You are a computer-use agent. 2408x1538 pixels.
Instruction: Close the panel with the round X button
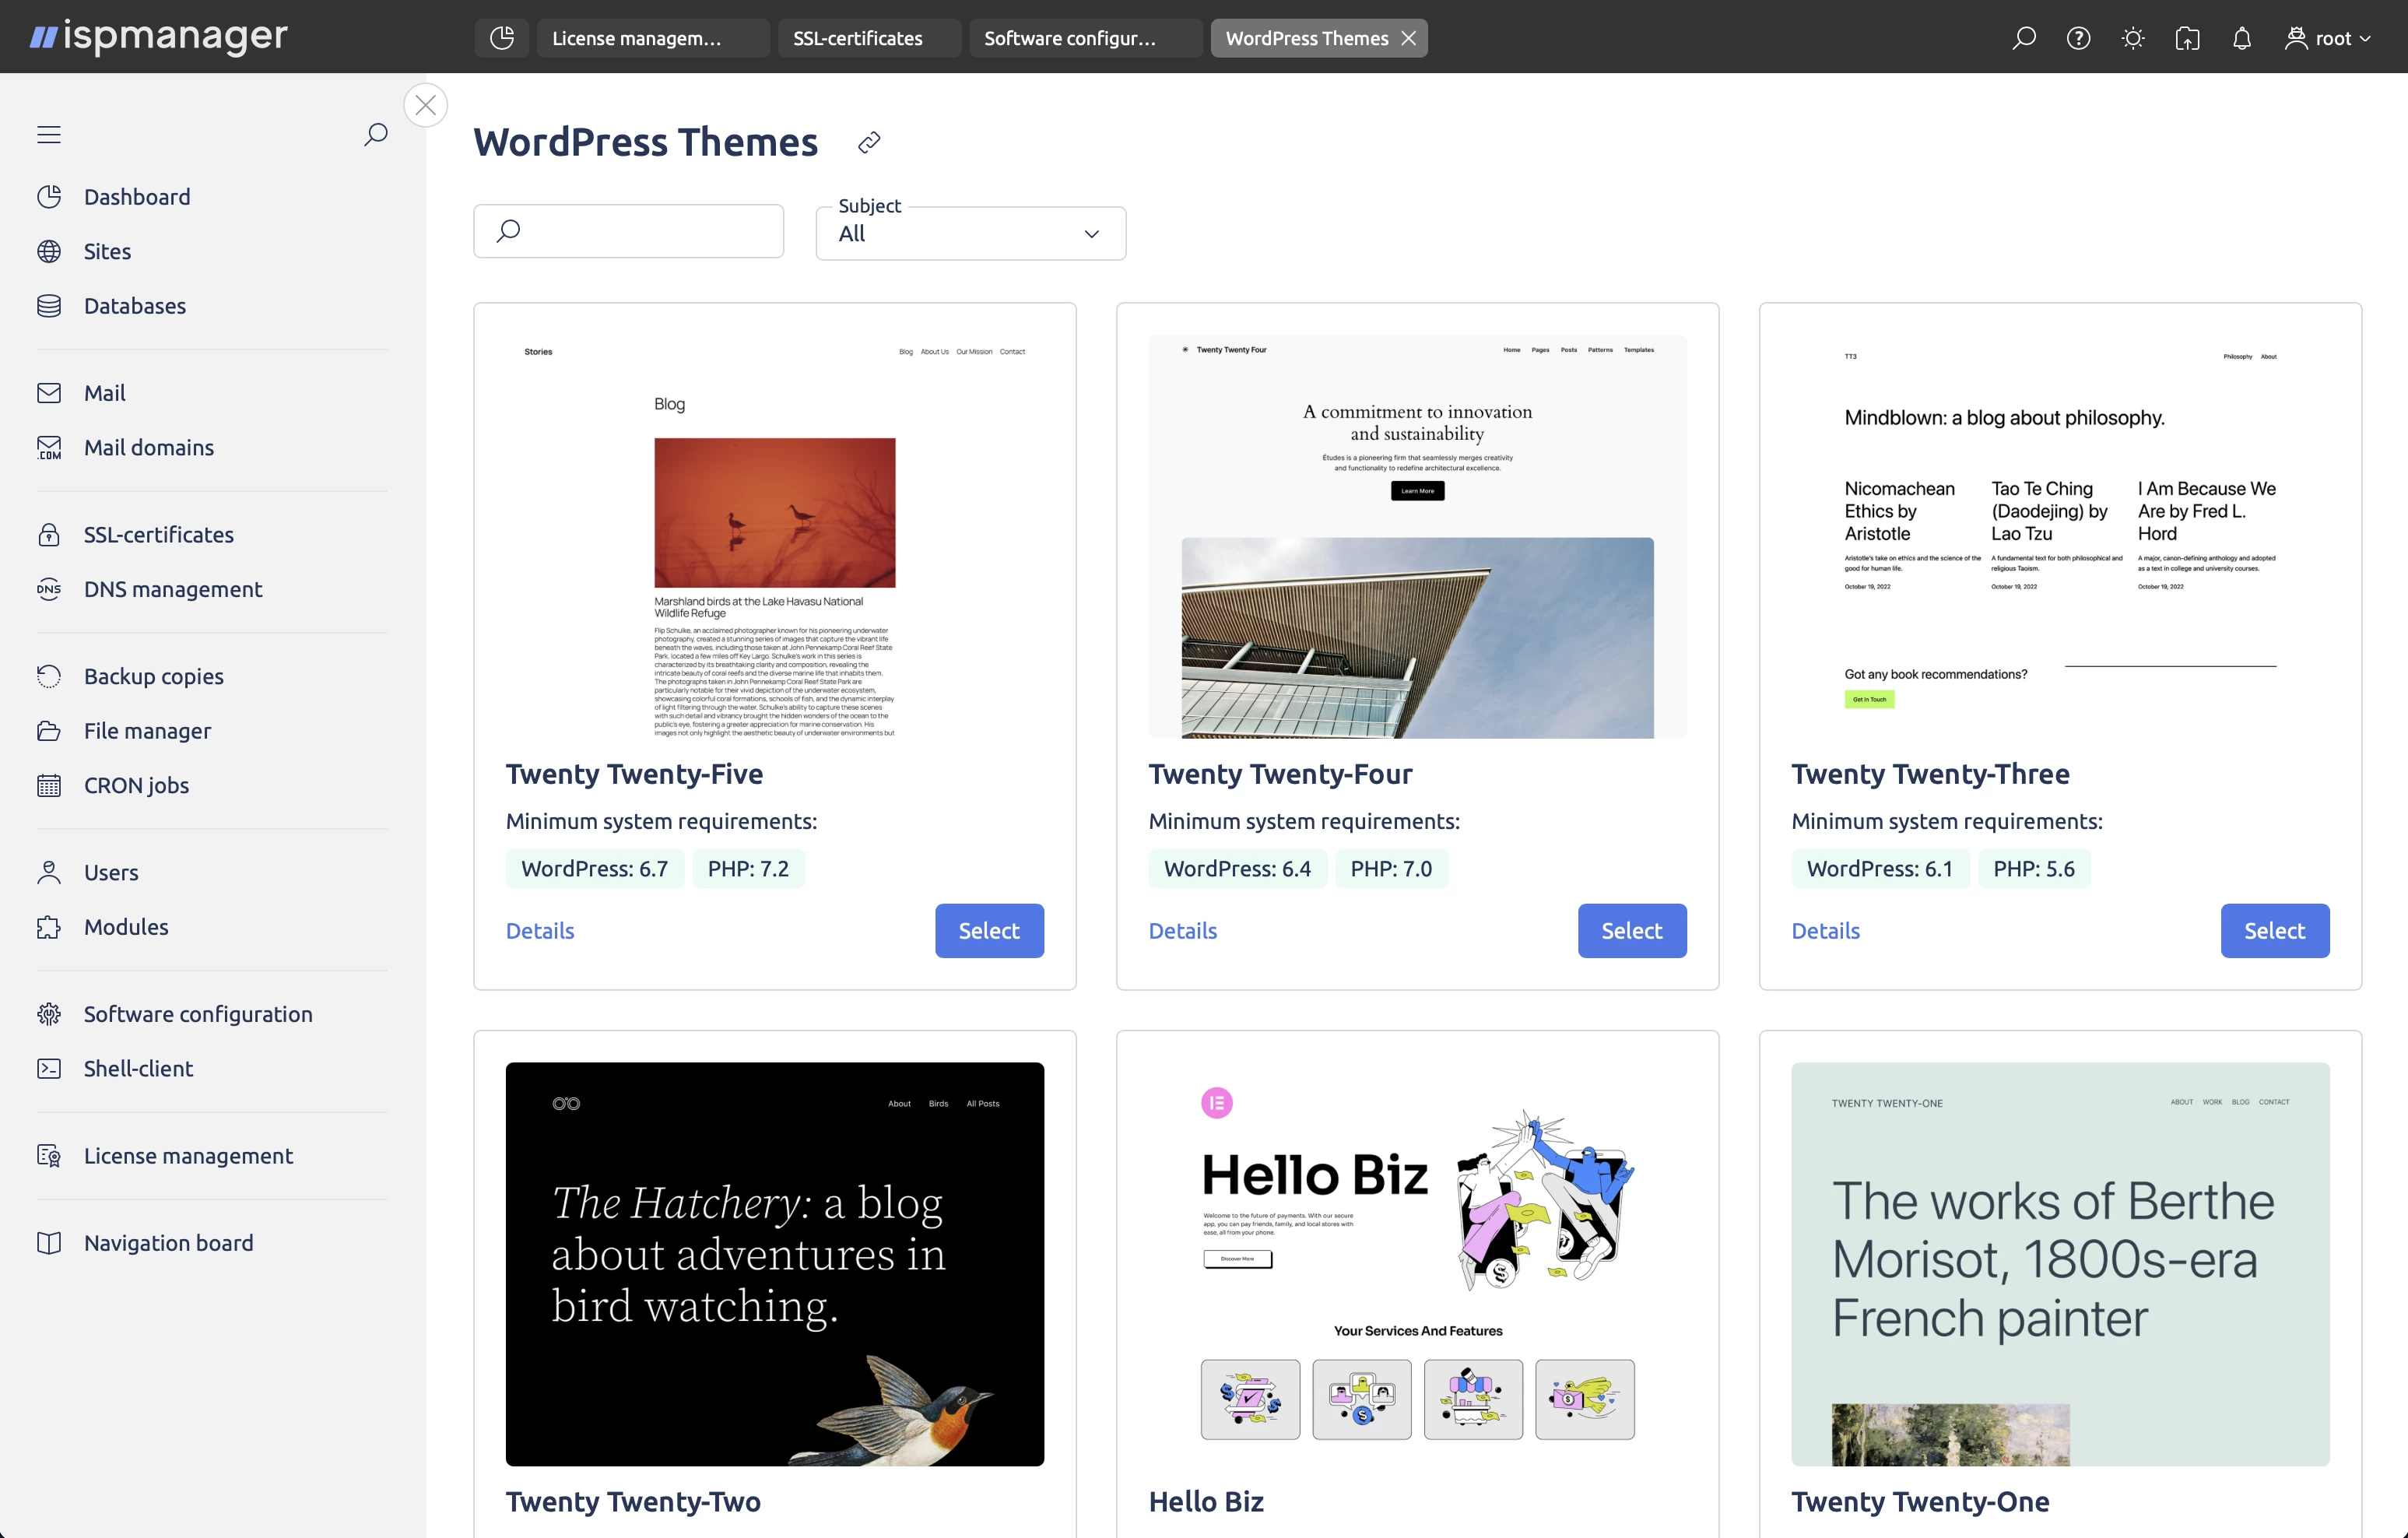pos(425,105)
